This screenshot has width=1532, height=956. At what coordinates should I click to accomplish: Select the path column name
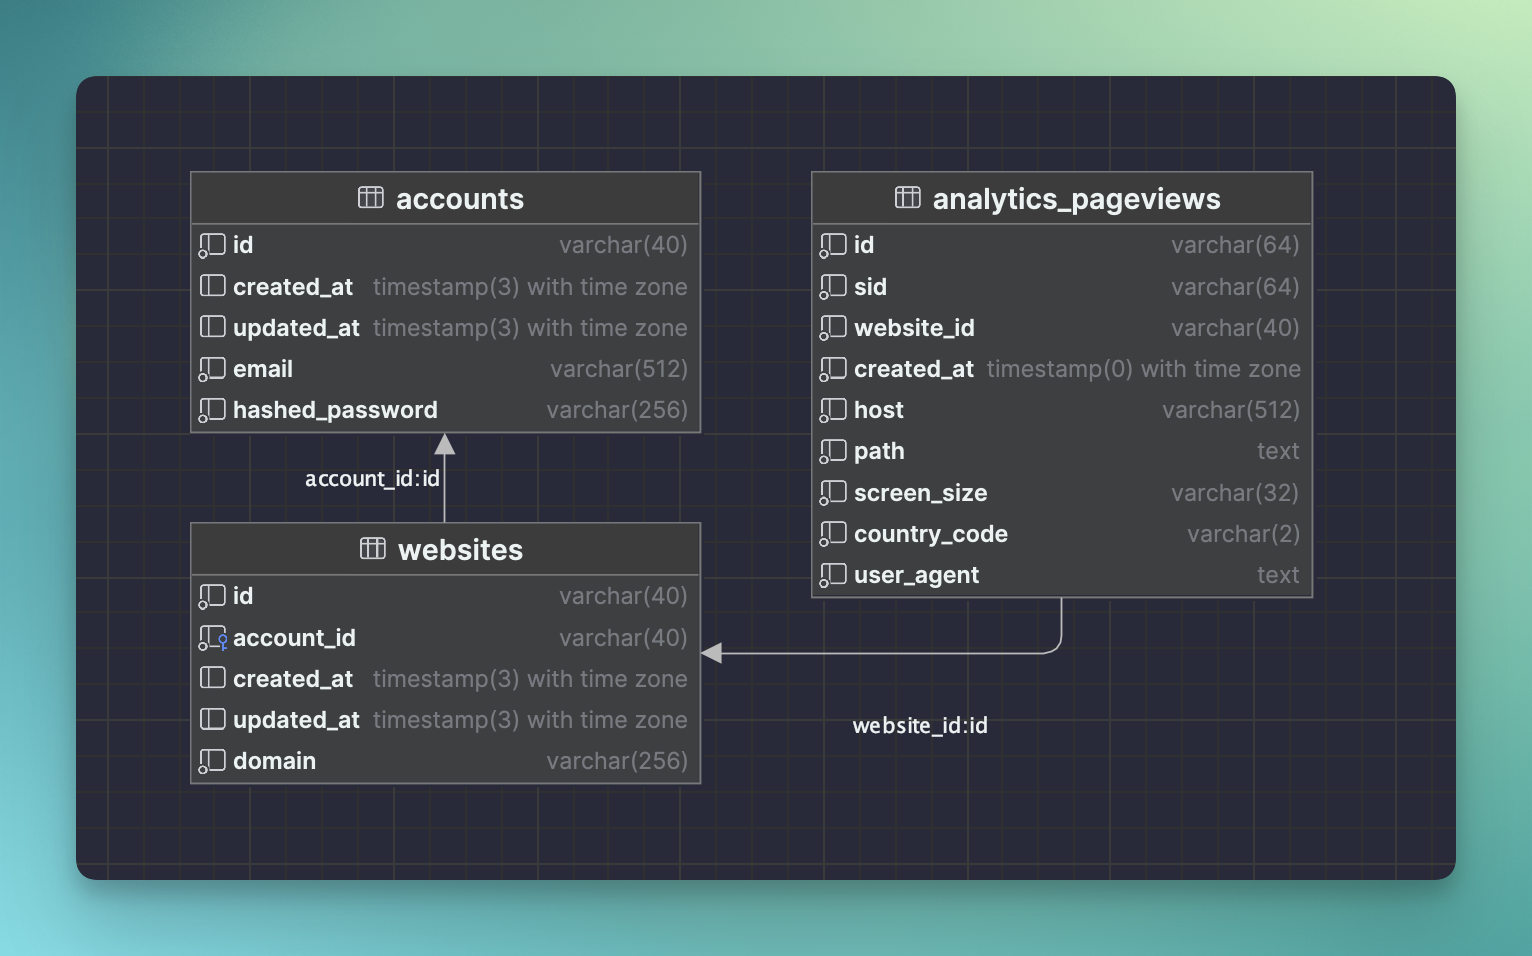tap(879, 452)
